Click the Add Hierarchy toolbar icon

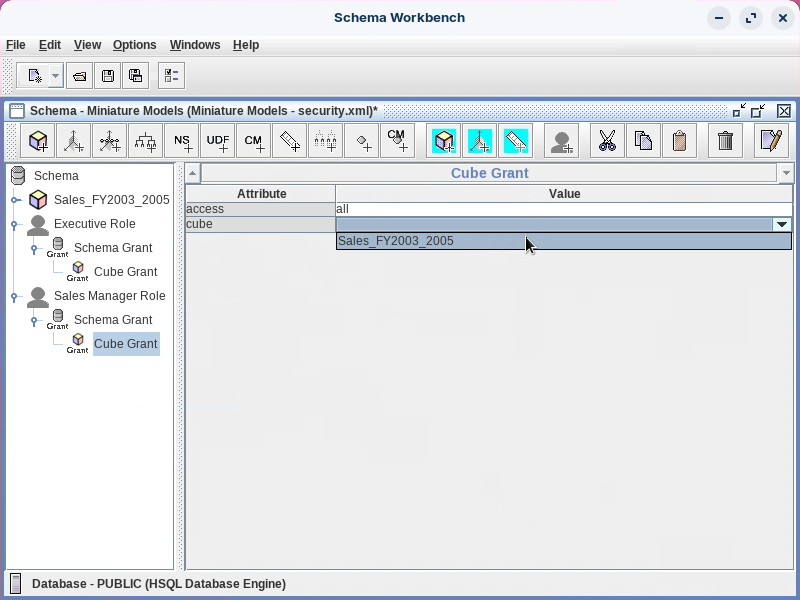point(146,141)
